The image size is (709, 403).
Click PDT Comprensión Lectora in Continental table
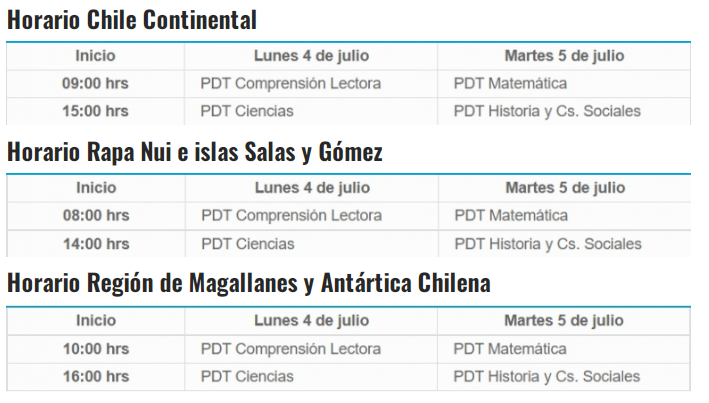[291, 84]
